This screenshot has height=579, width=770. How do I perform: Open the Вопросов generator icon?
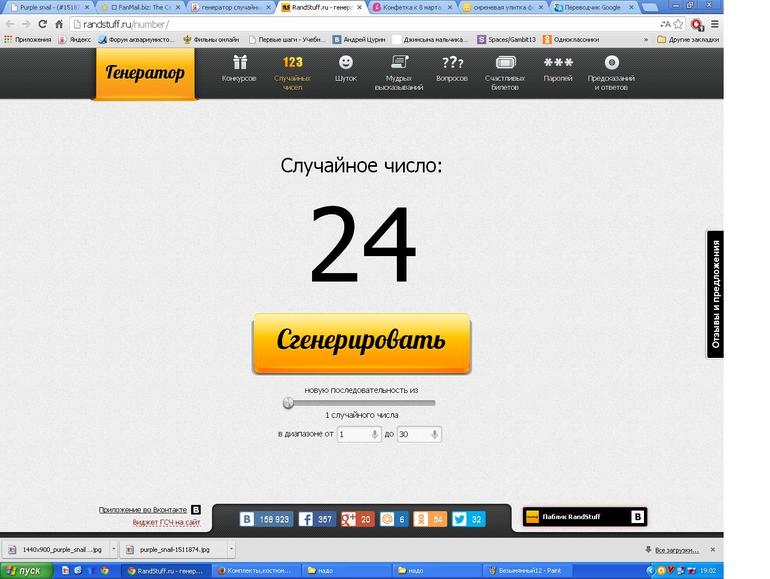click(x=452, y=64)
